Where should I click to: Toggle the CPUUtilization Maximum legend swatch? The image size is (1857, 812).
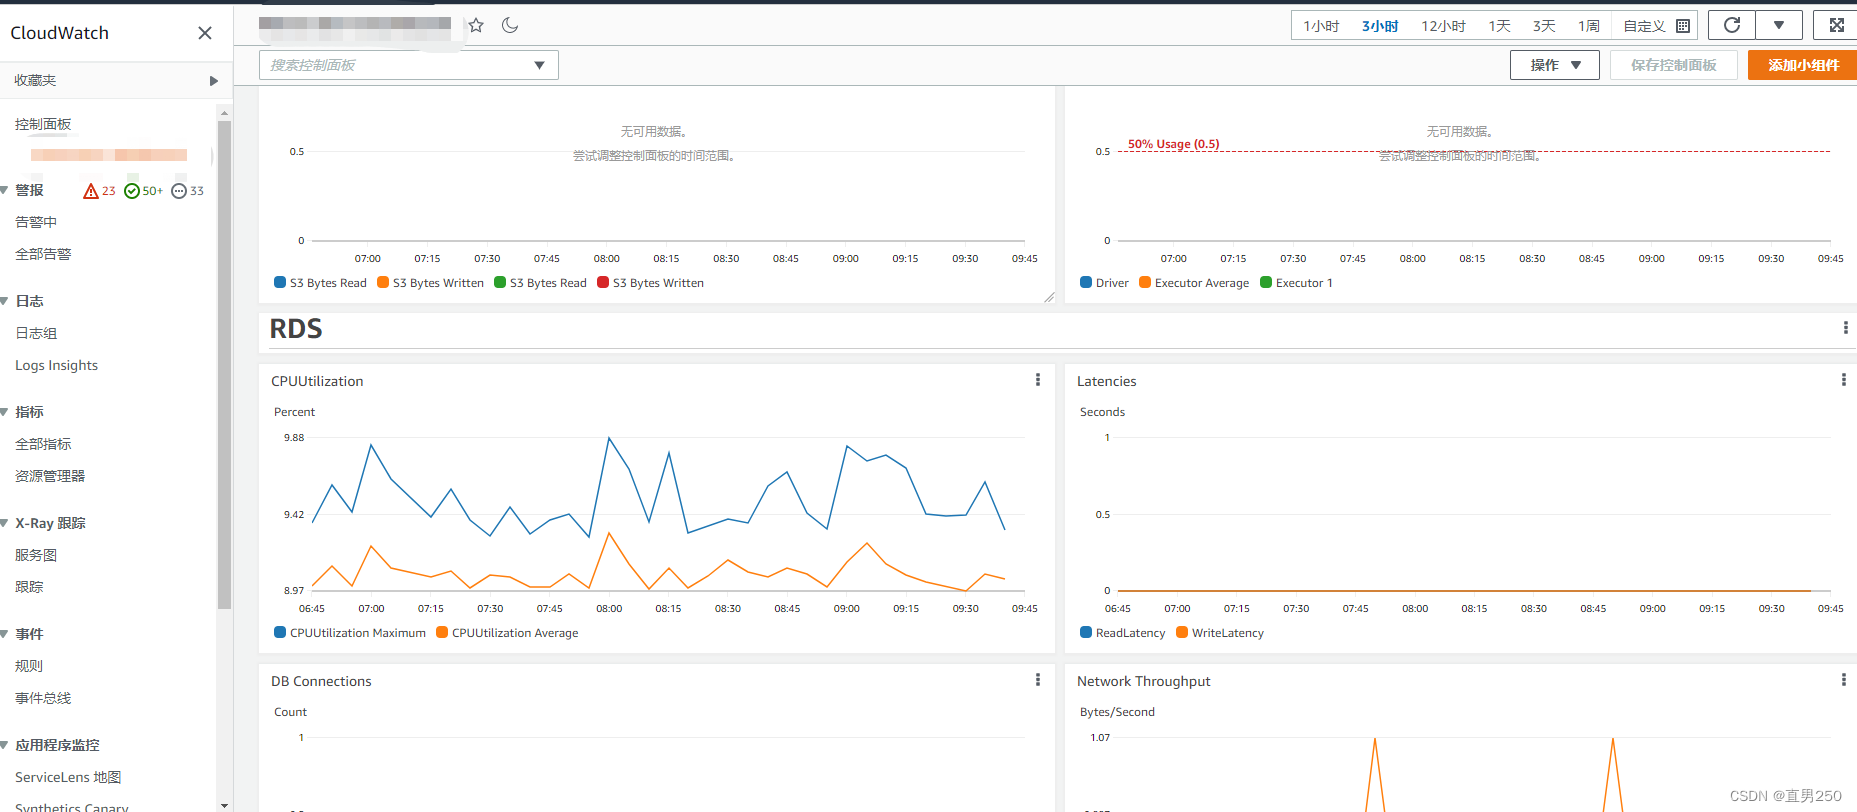click(280, 632)
